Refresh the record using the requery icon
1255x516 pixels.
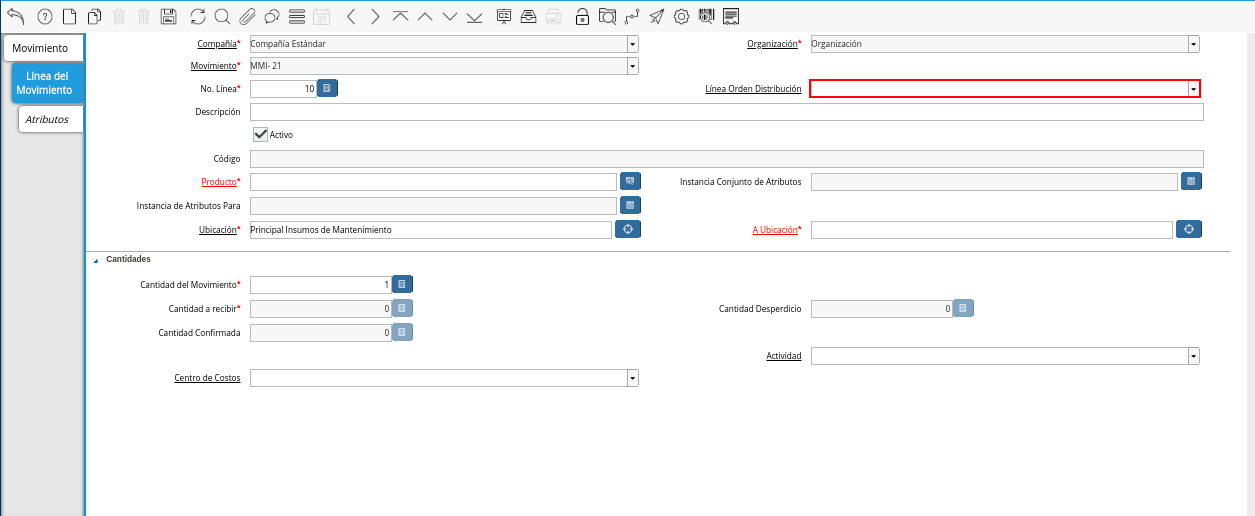[198, 16]
